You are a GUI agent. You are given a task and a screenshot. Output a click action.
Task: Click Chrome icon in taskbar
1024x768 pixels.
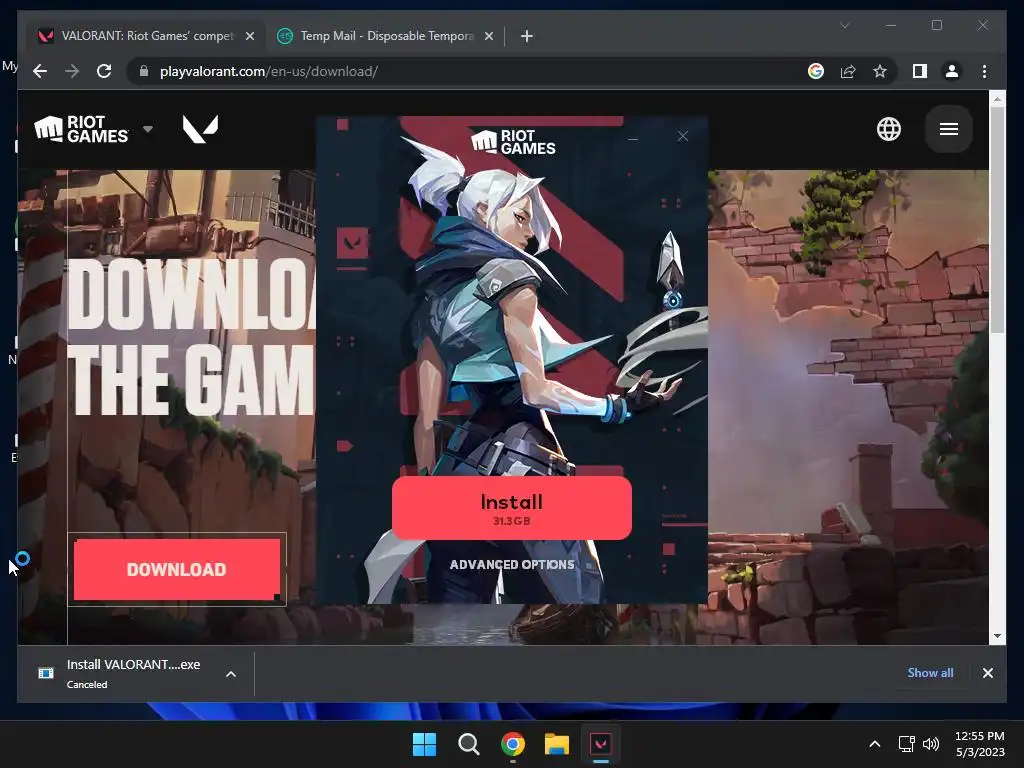513,744
